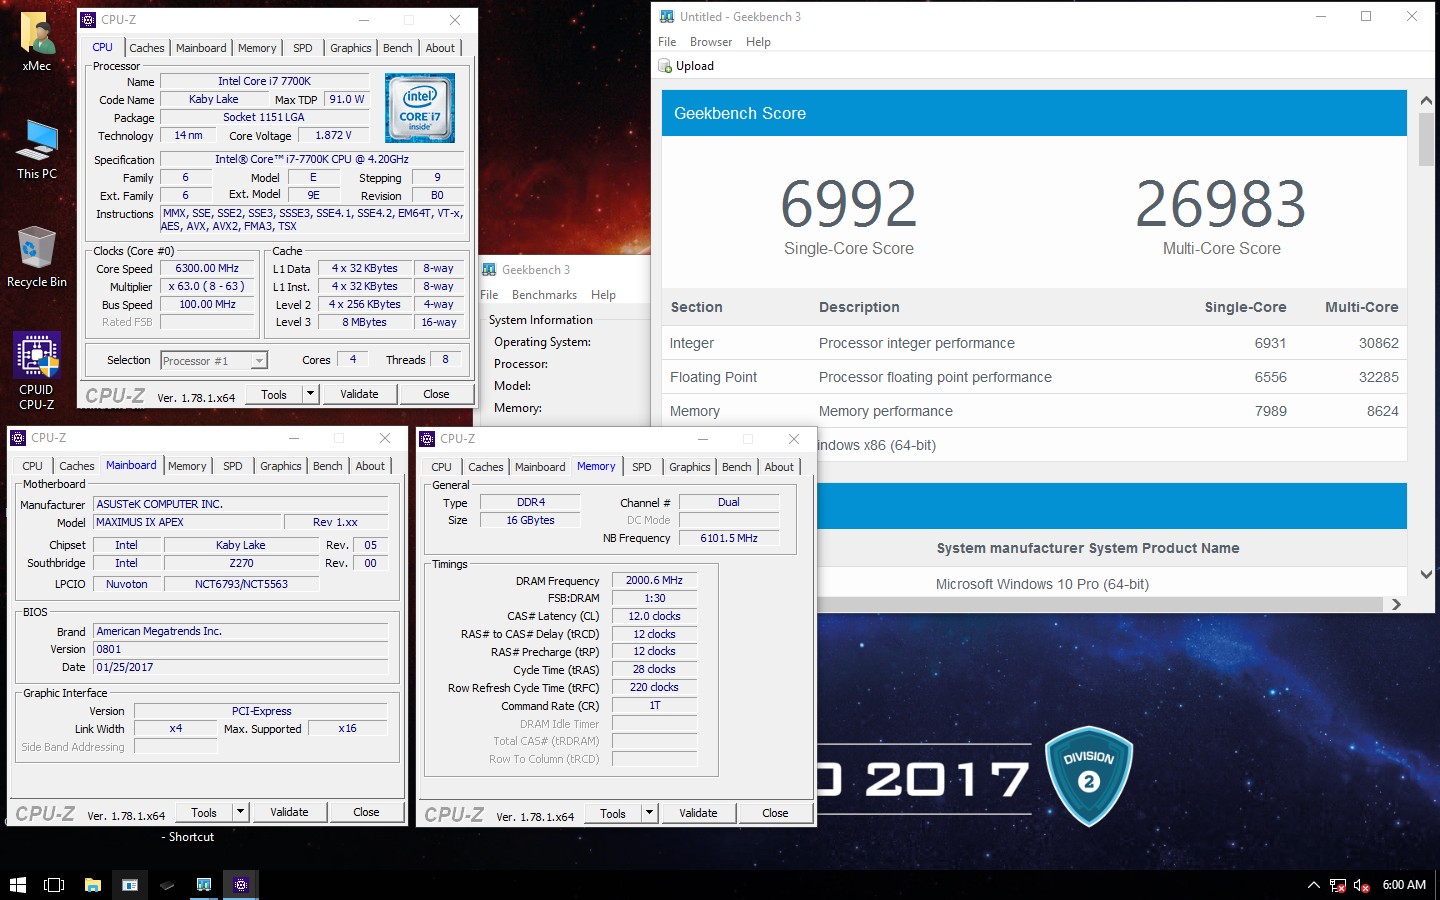The width and height of the screenshot is (1440, 900).
Task: Click the single-core score 6992
Action: 848,204
